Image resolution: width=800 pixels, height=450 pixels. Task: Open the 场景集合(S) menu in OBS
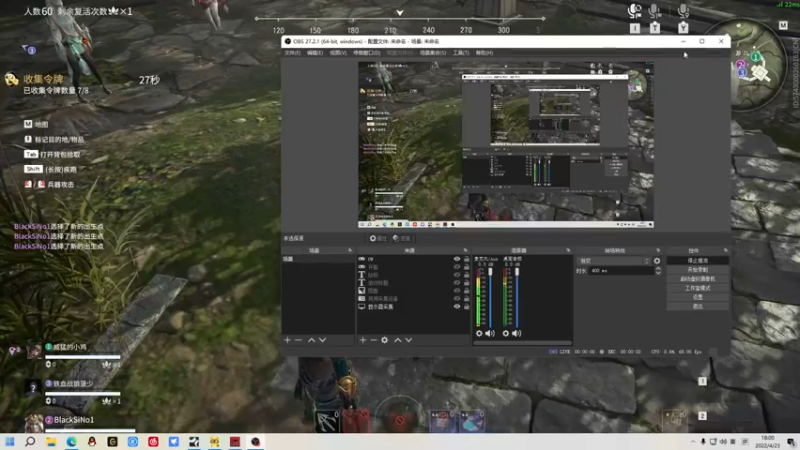tap(433, 53)
